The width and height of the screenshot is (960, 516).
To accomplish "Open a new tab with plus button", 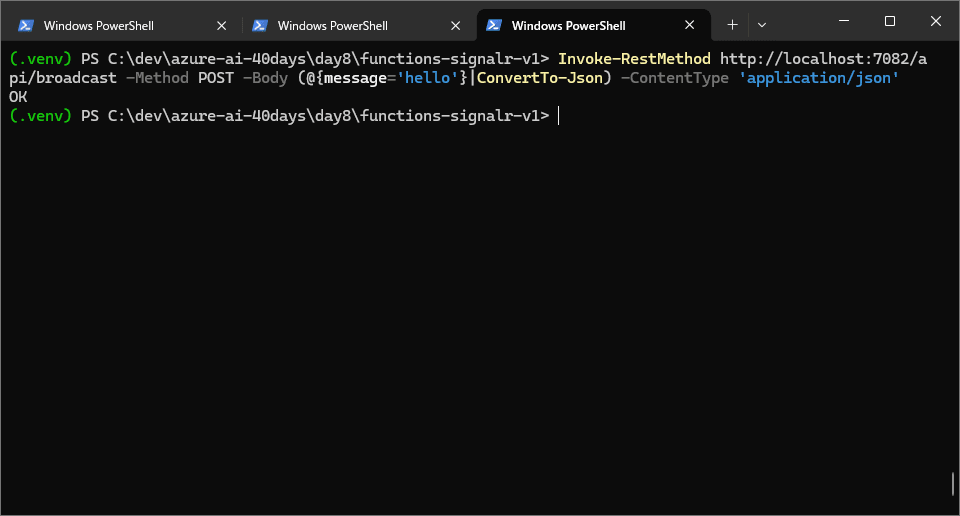I will pyautogui.click(x=732, y=25).
